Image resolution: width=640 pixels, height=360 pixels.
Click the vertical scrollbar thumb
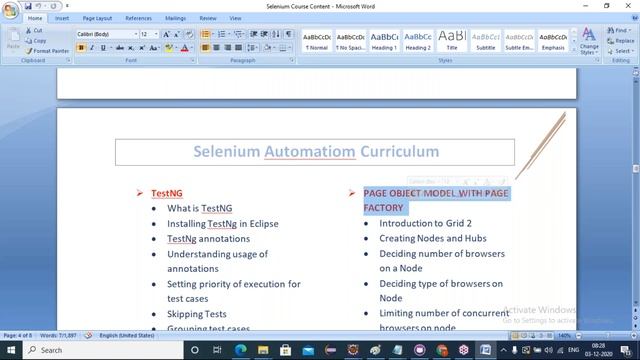click(x=636, y=169)
